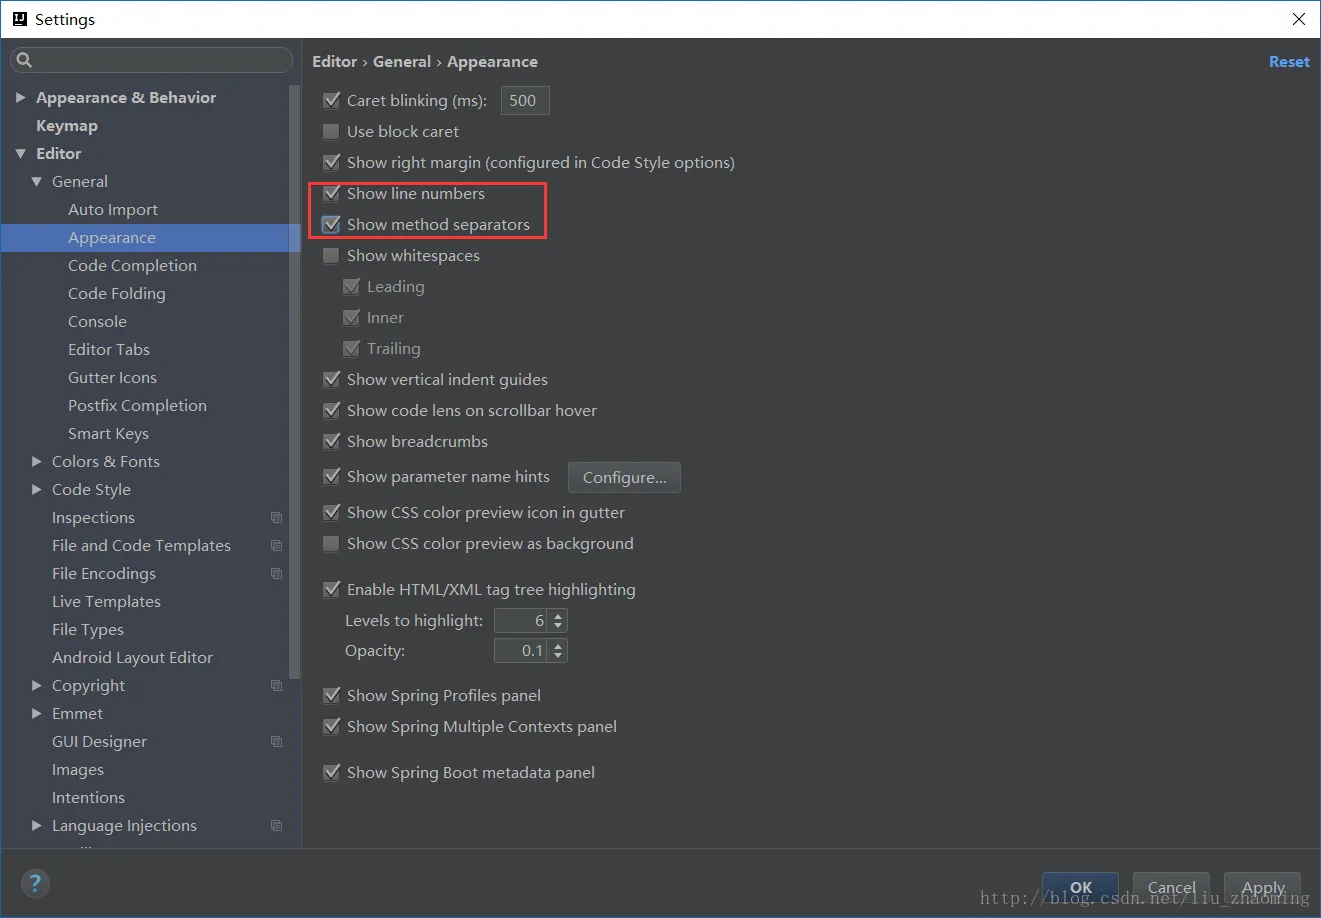Uncheck Show method separators

click(332, 224)
